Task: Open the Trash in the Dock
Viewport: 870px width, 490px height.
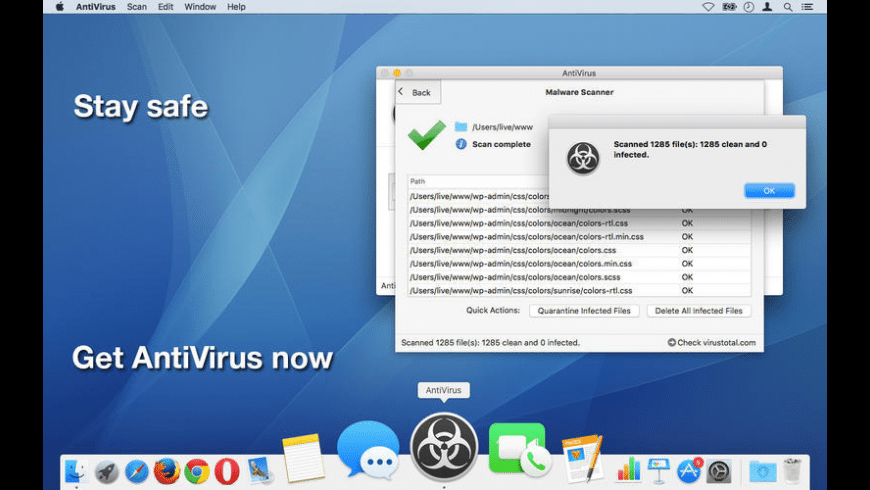Action: pos(793,471)
